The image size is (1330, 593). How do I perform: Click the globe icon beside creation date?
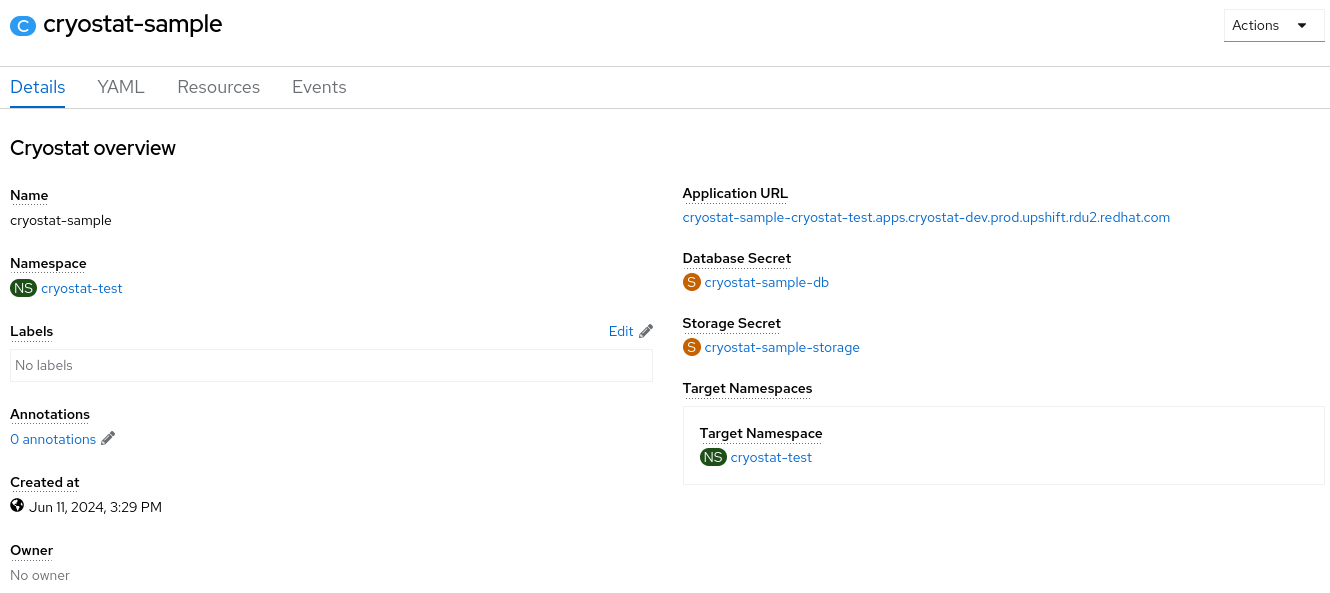point(17,506)
